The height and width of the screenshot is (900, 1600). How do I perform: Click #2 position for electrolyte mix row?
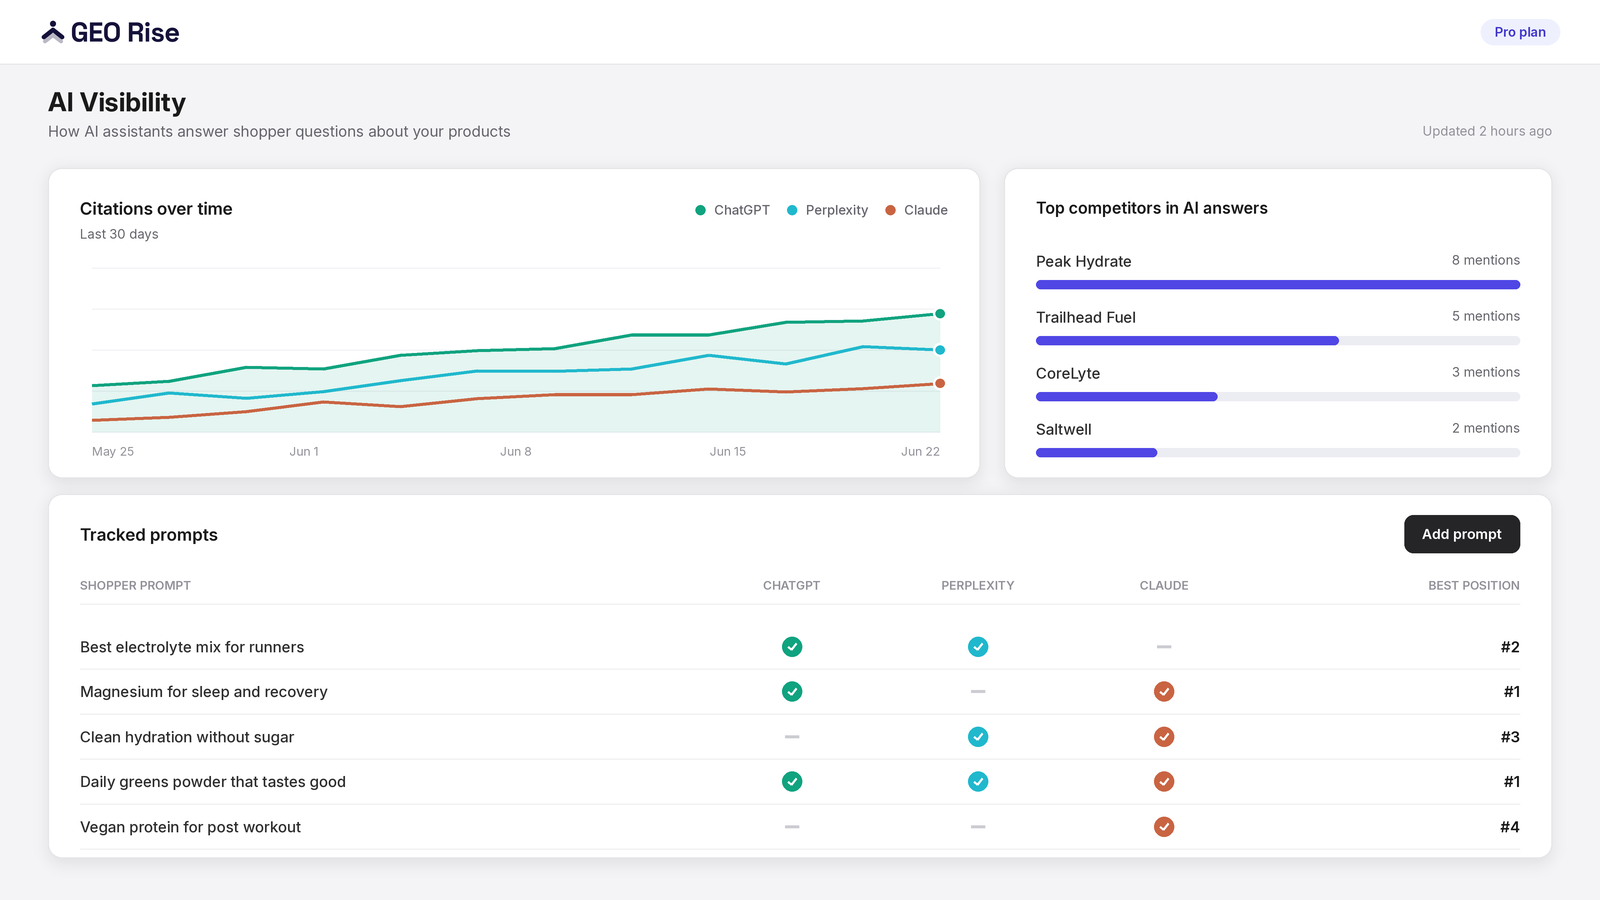point(1510,647)
